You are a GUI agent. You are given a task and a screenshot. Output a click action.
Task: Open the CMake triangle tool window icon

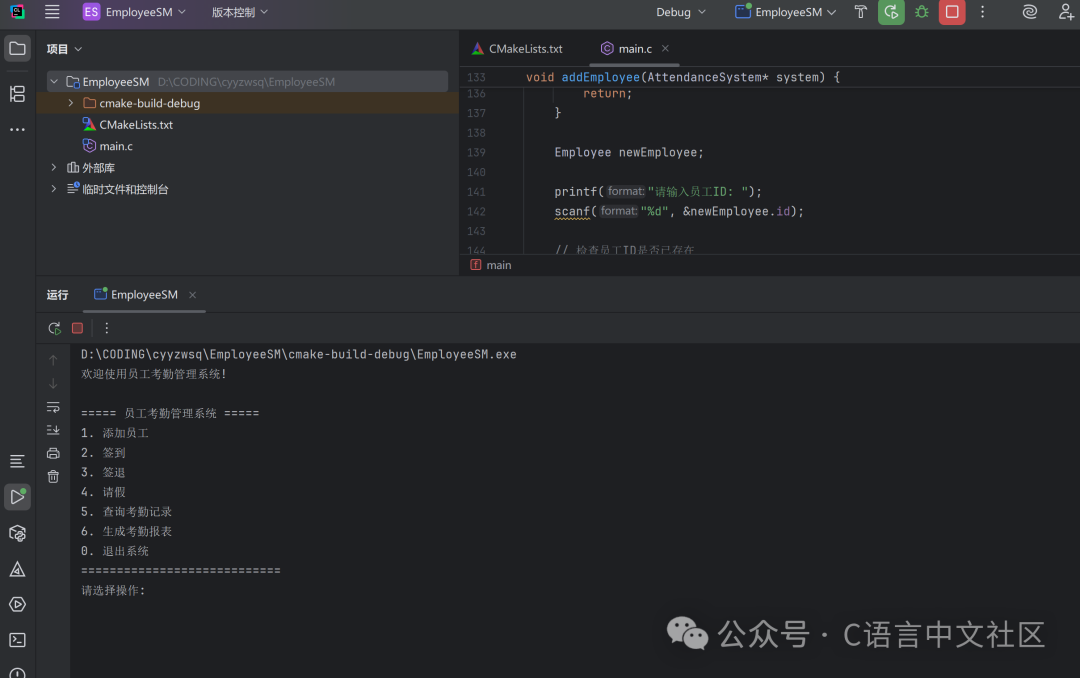17,569
